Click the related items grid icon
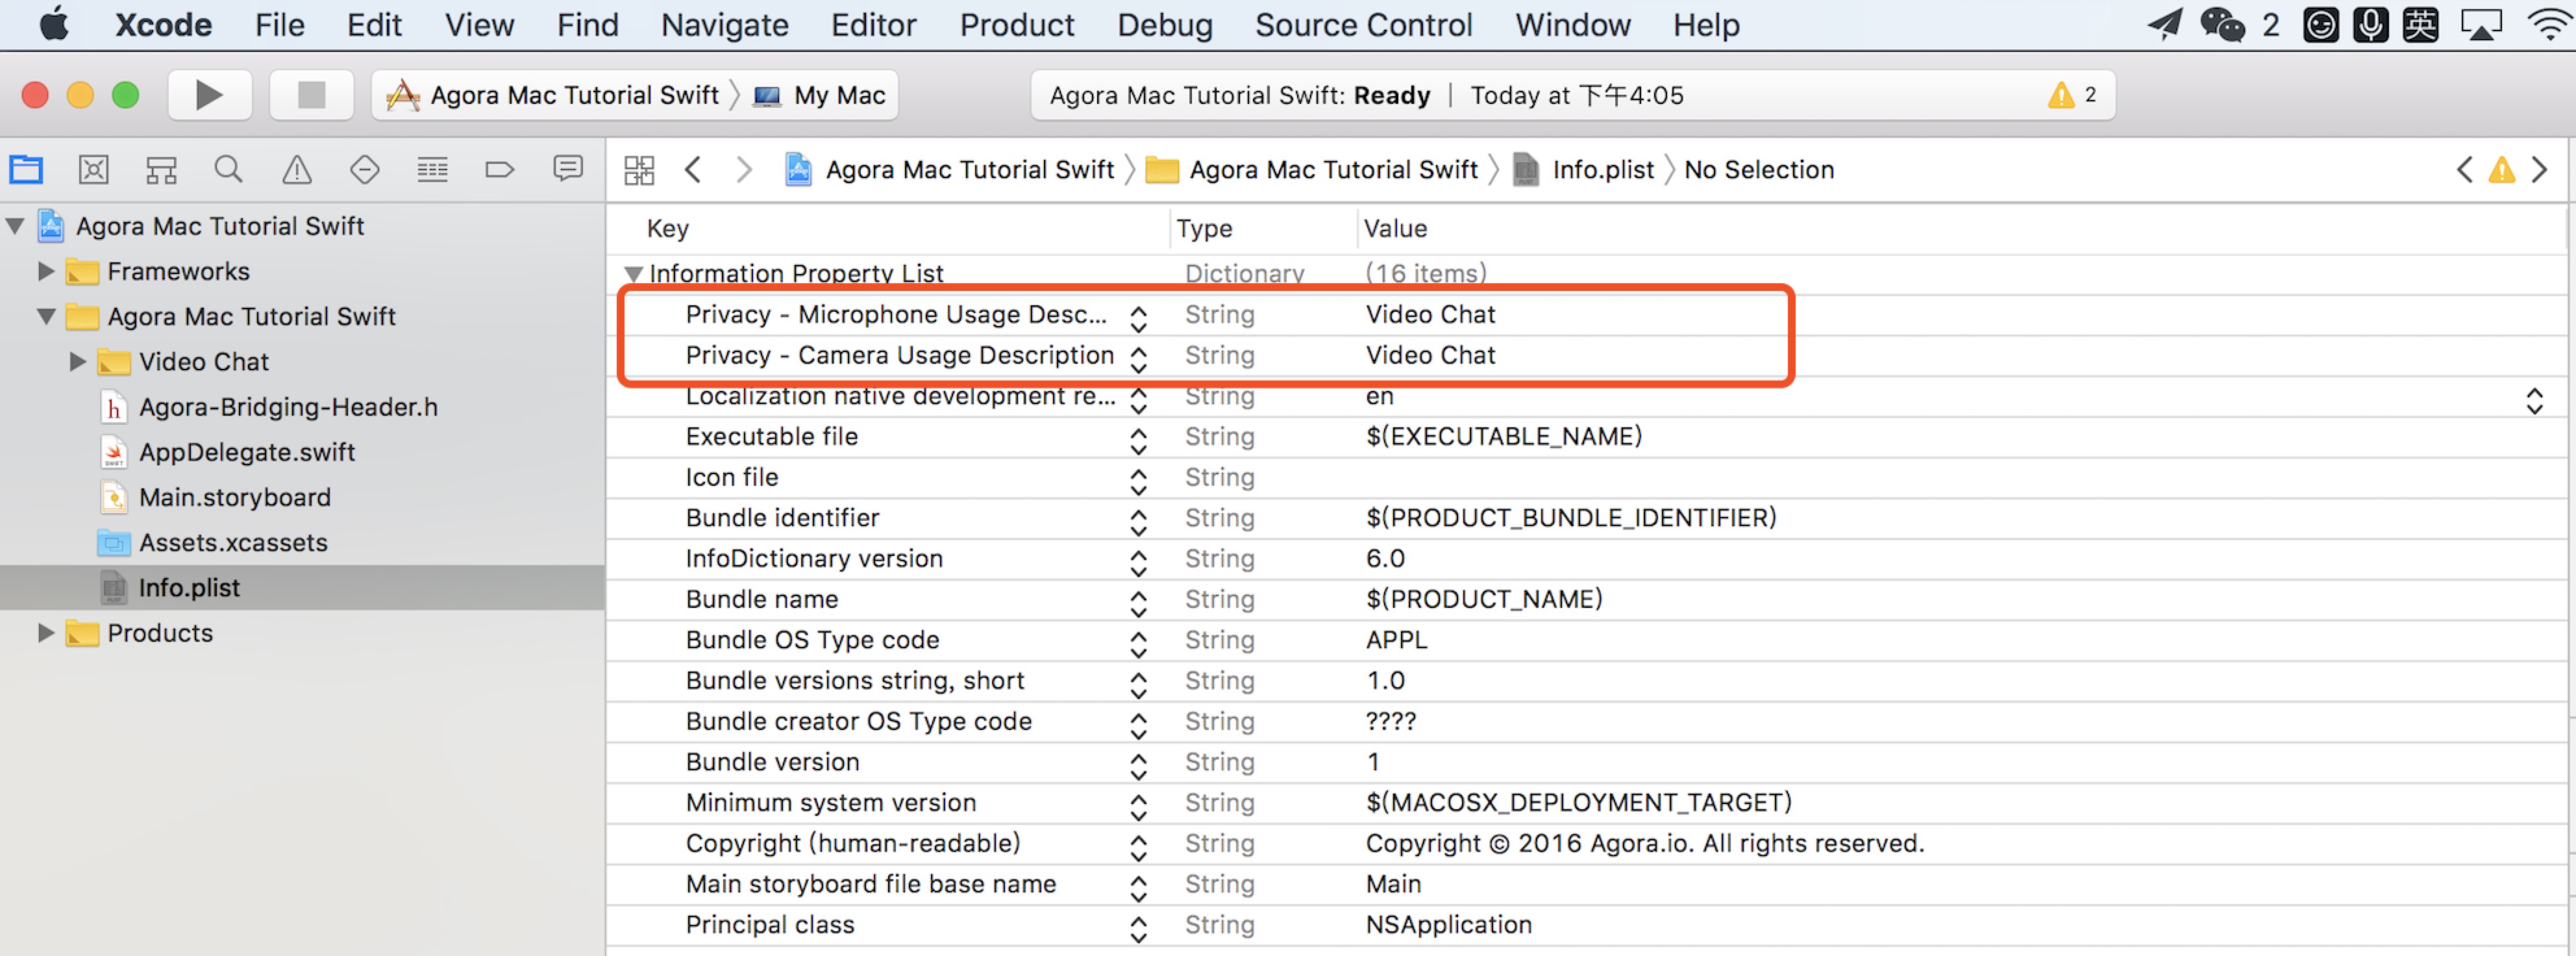 click(639, 170)
